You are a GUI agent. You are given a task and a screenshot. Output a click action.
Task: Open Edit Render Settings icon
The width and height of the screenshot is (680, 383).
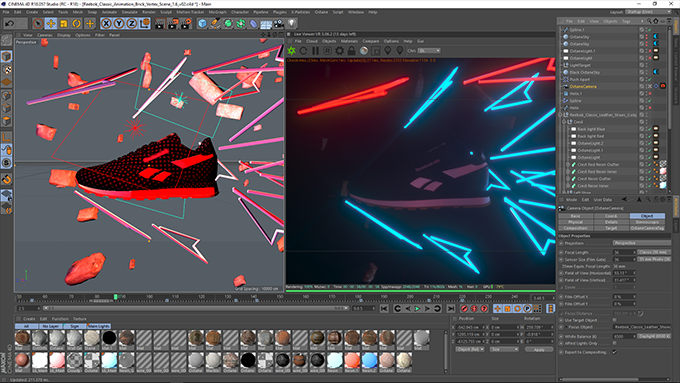(x=186, y=23)
